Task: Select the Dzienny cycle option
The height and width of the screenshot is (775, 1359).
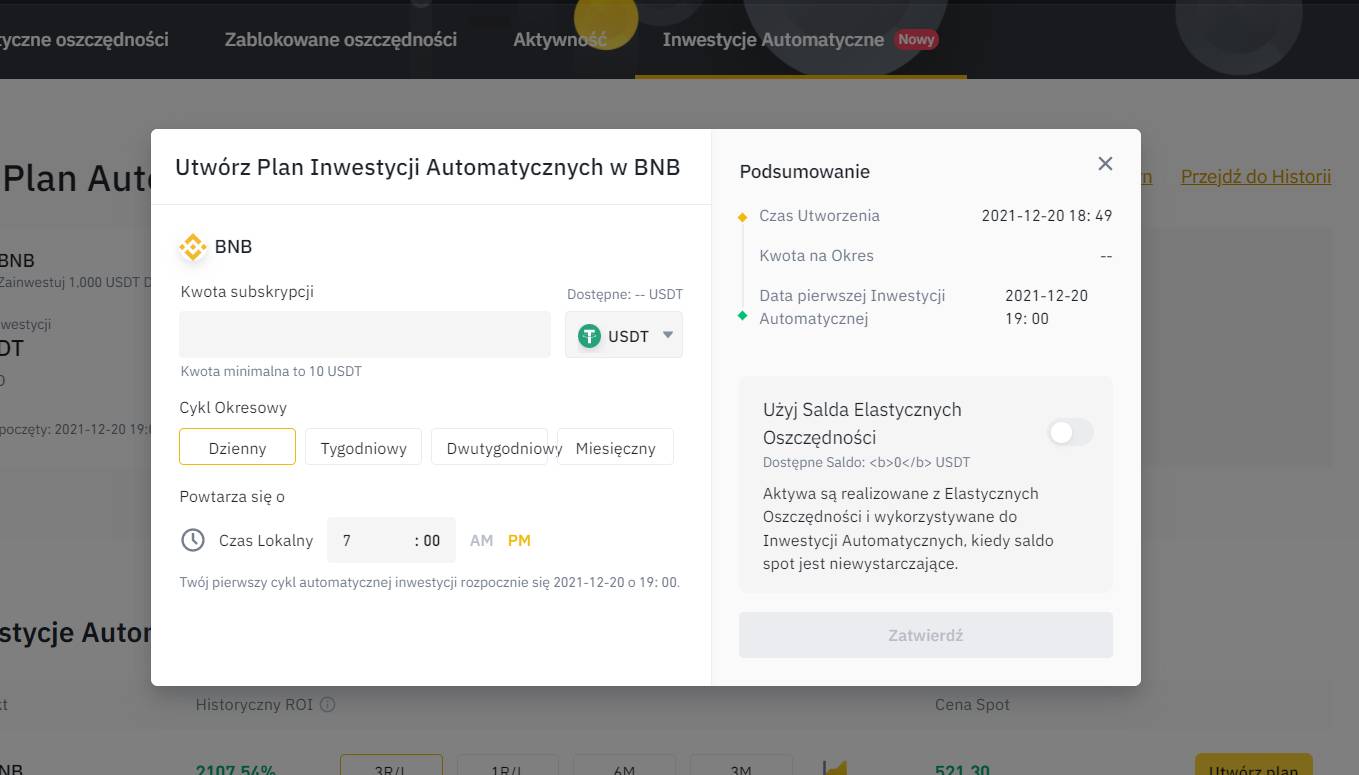Action: (237, 448)
